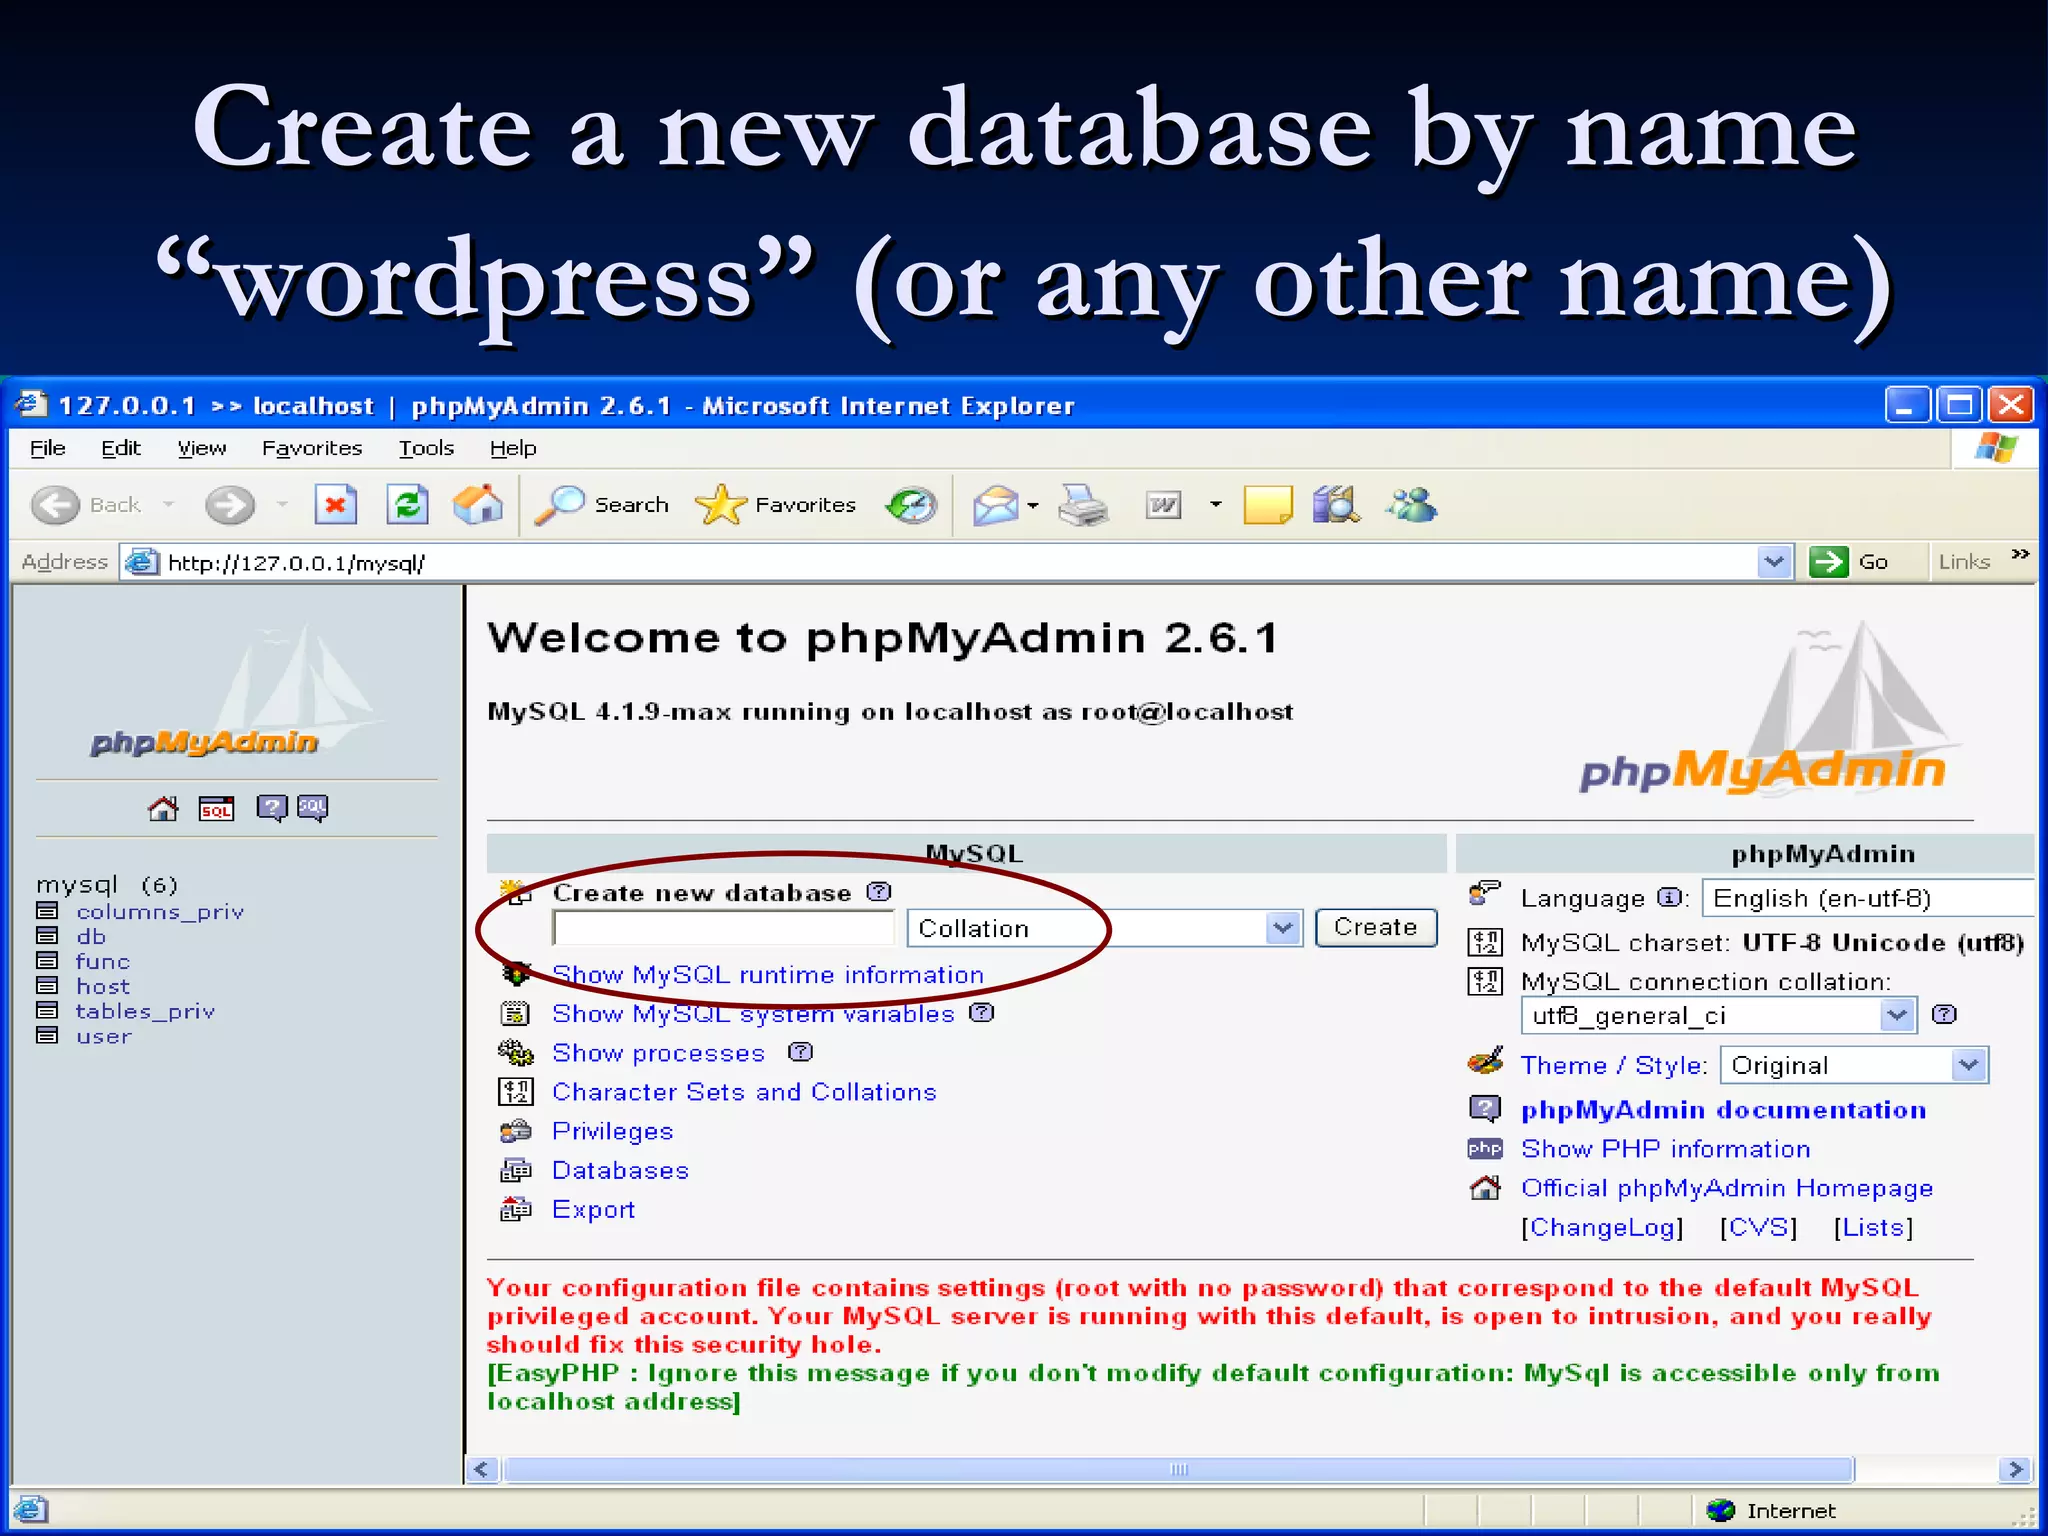Image resolution: width=2048 pixels, height=1536 pixels.
Task: Expand the Address bar history dropdown
Action: [x=1774, y=562]
